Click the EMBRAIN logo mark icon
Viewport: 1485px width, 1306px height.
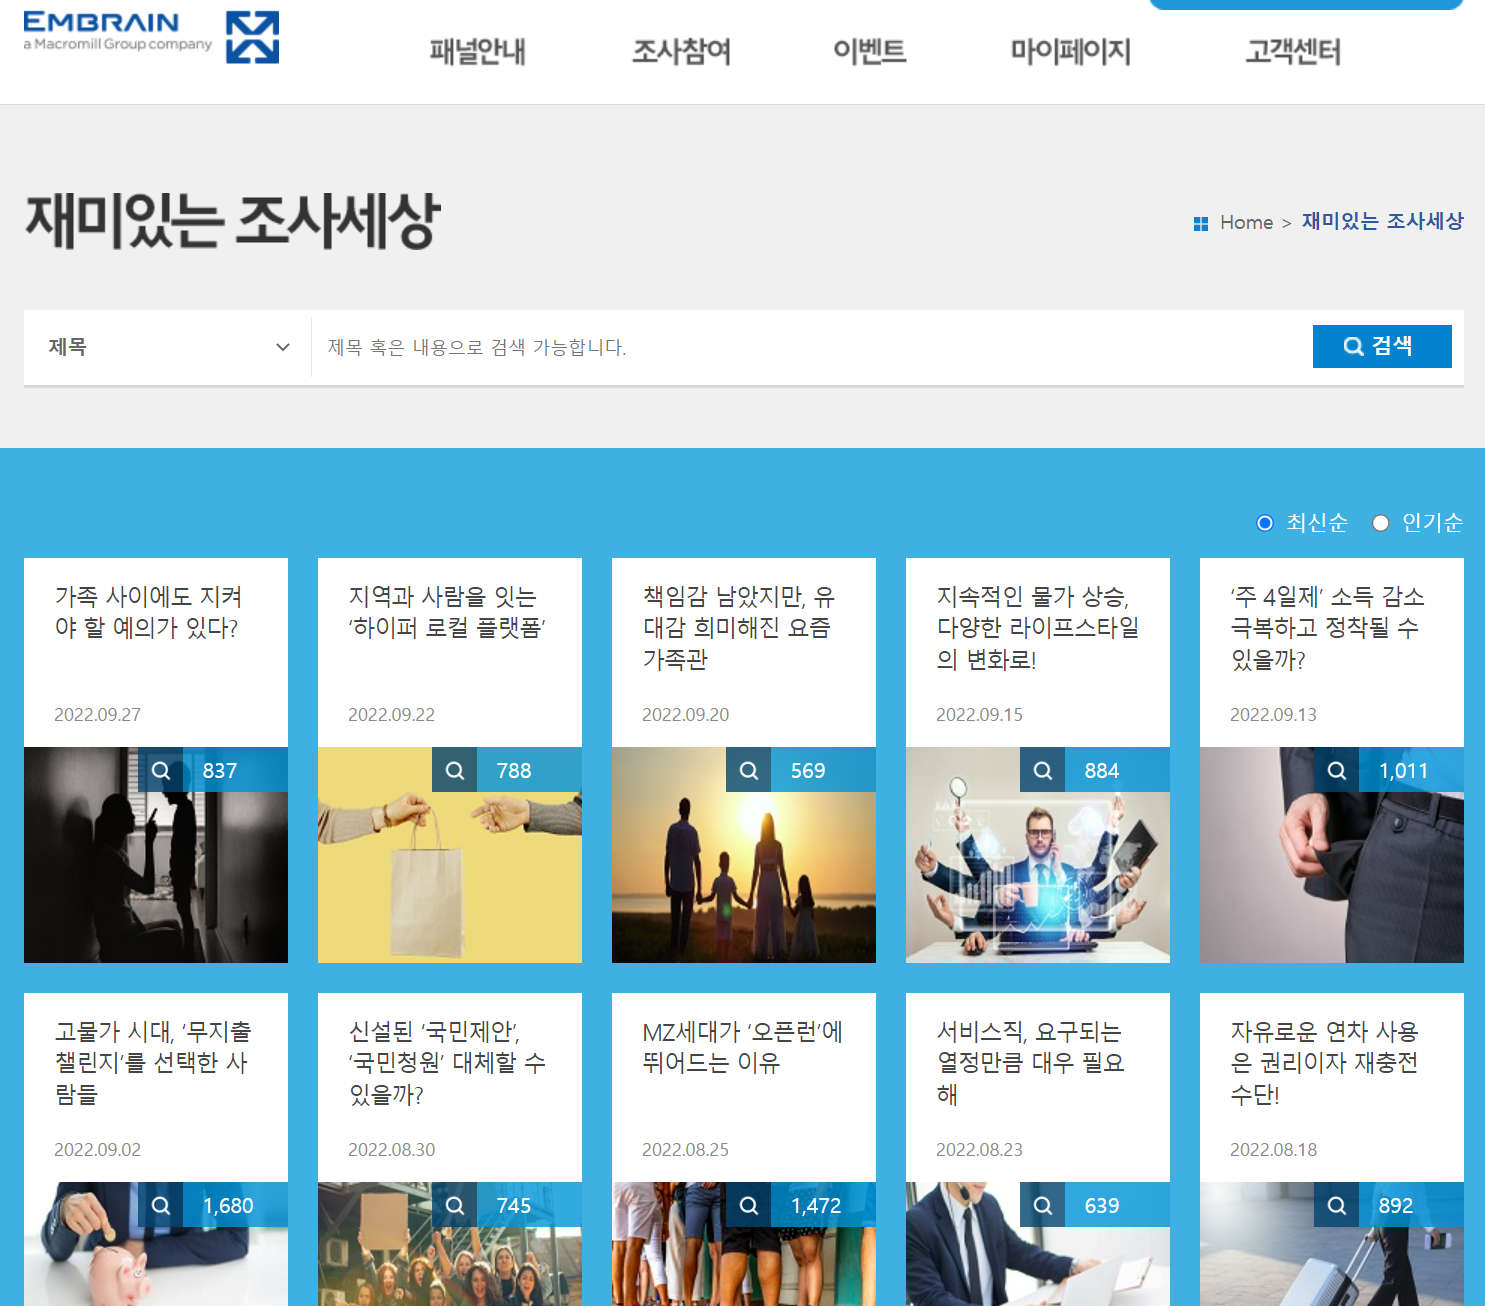click(x=252, y=37)
